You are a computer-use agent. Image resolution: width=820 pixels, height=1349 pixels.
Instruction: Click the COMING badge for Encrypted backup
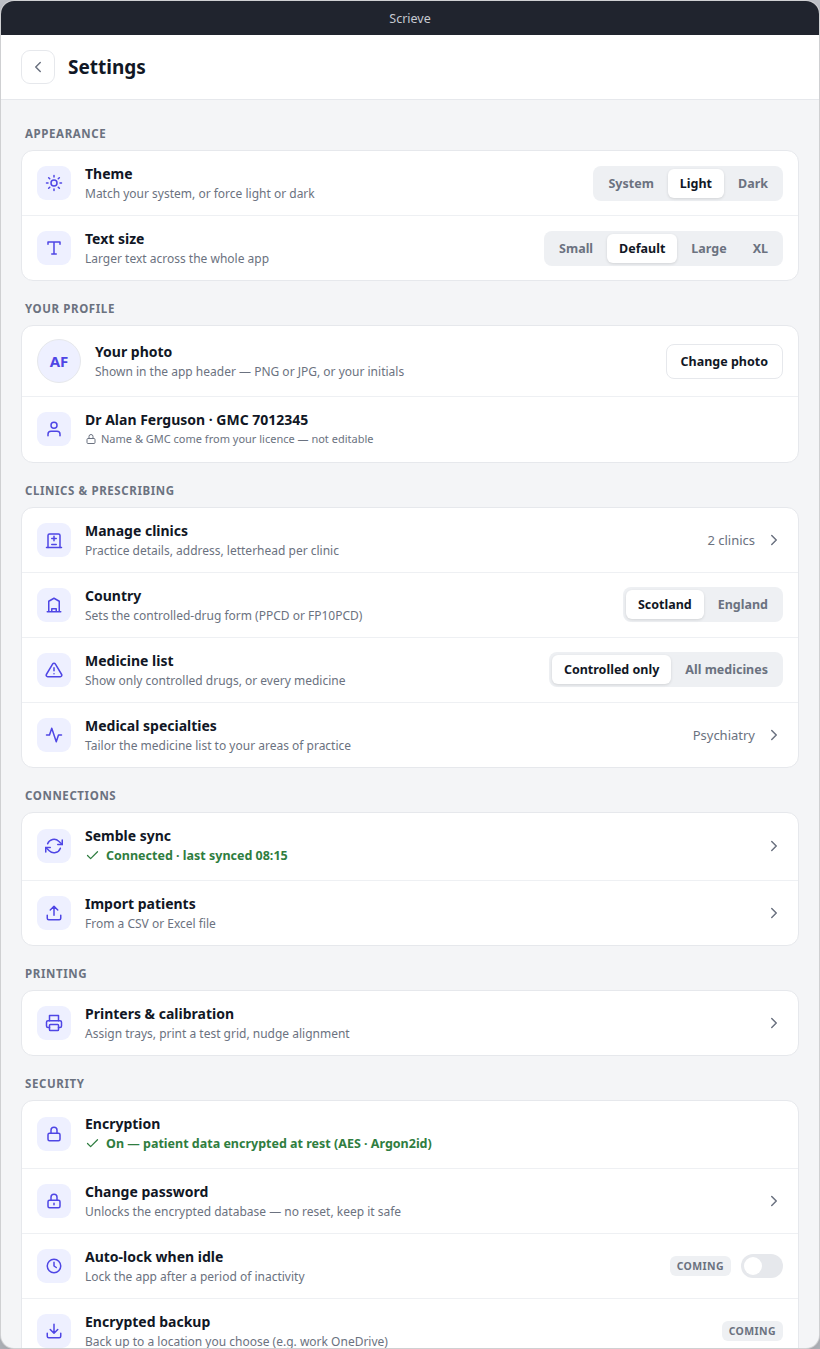coord(752,1331)
